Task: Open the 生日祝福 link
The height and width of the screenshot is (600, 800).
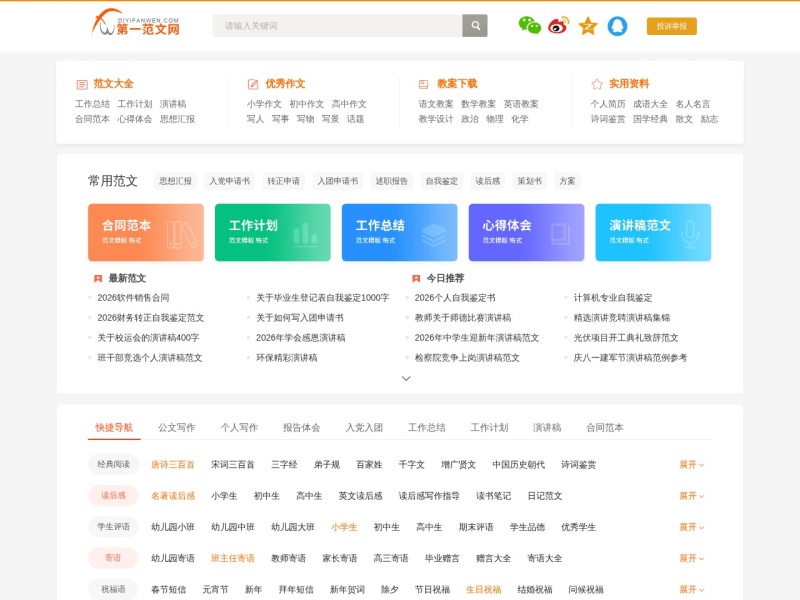Action: click(484, 589)
